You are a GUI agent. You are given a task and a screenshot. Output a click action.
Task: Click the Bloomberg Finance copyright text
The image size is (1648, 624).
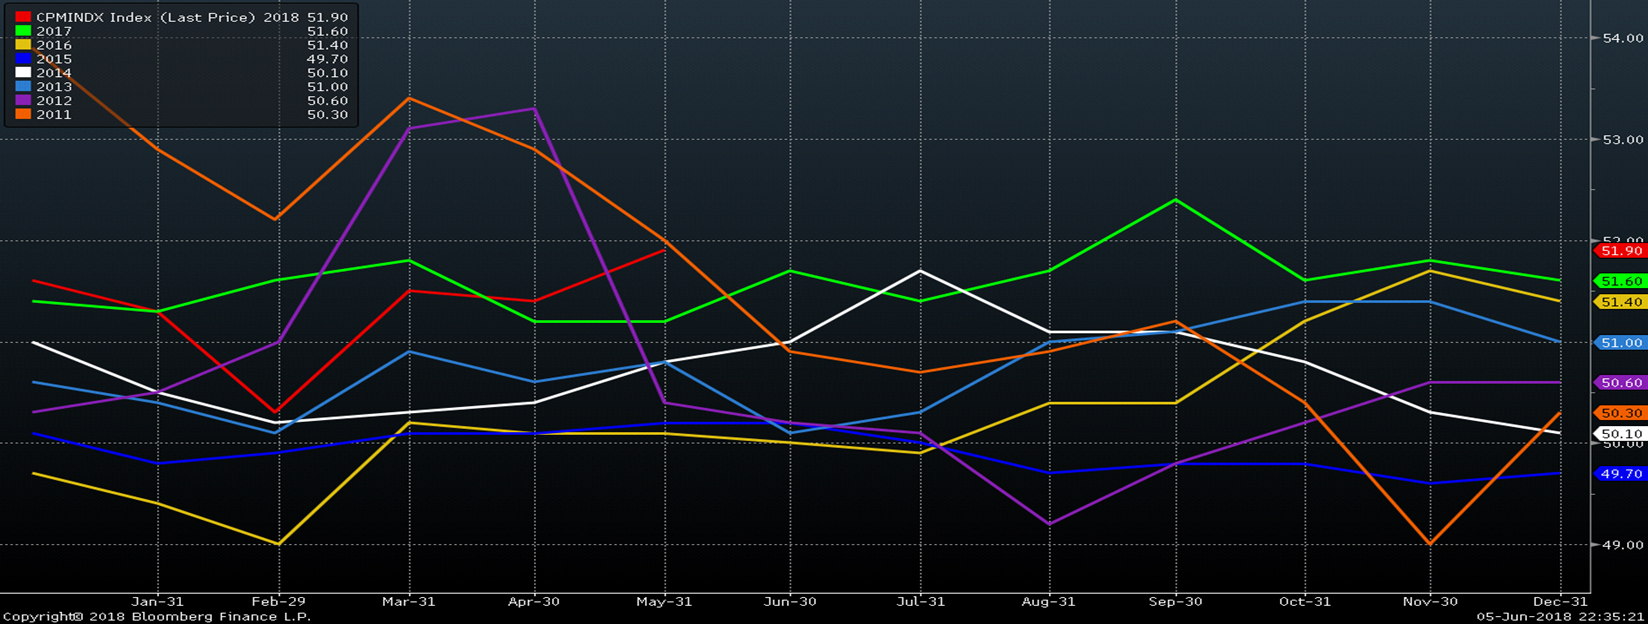point(156,616)
